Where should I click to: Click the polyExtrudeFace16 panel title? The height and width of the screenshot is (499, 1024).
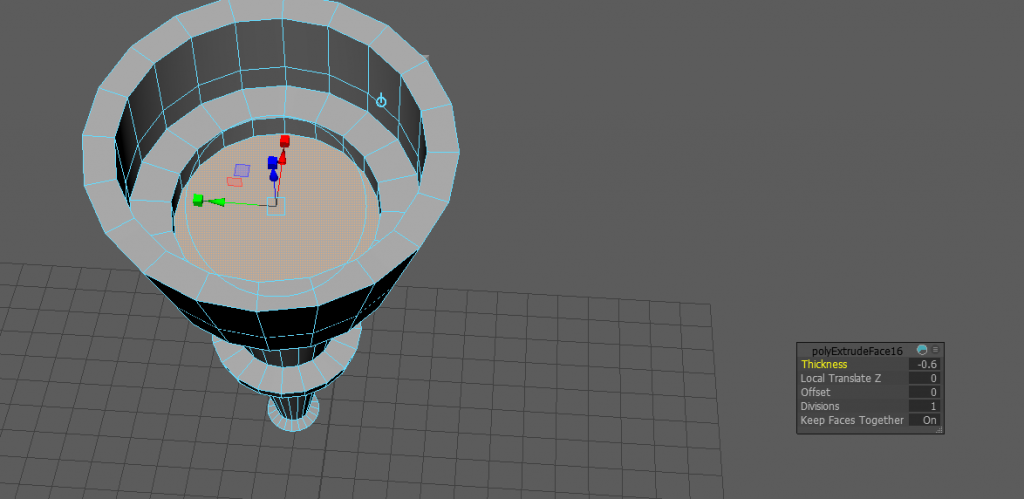click(857, 351)
